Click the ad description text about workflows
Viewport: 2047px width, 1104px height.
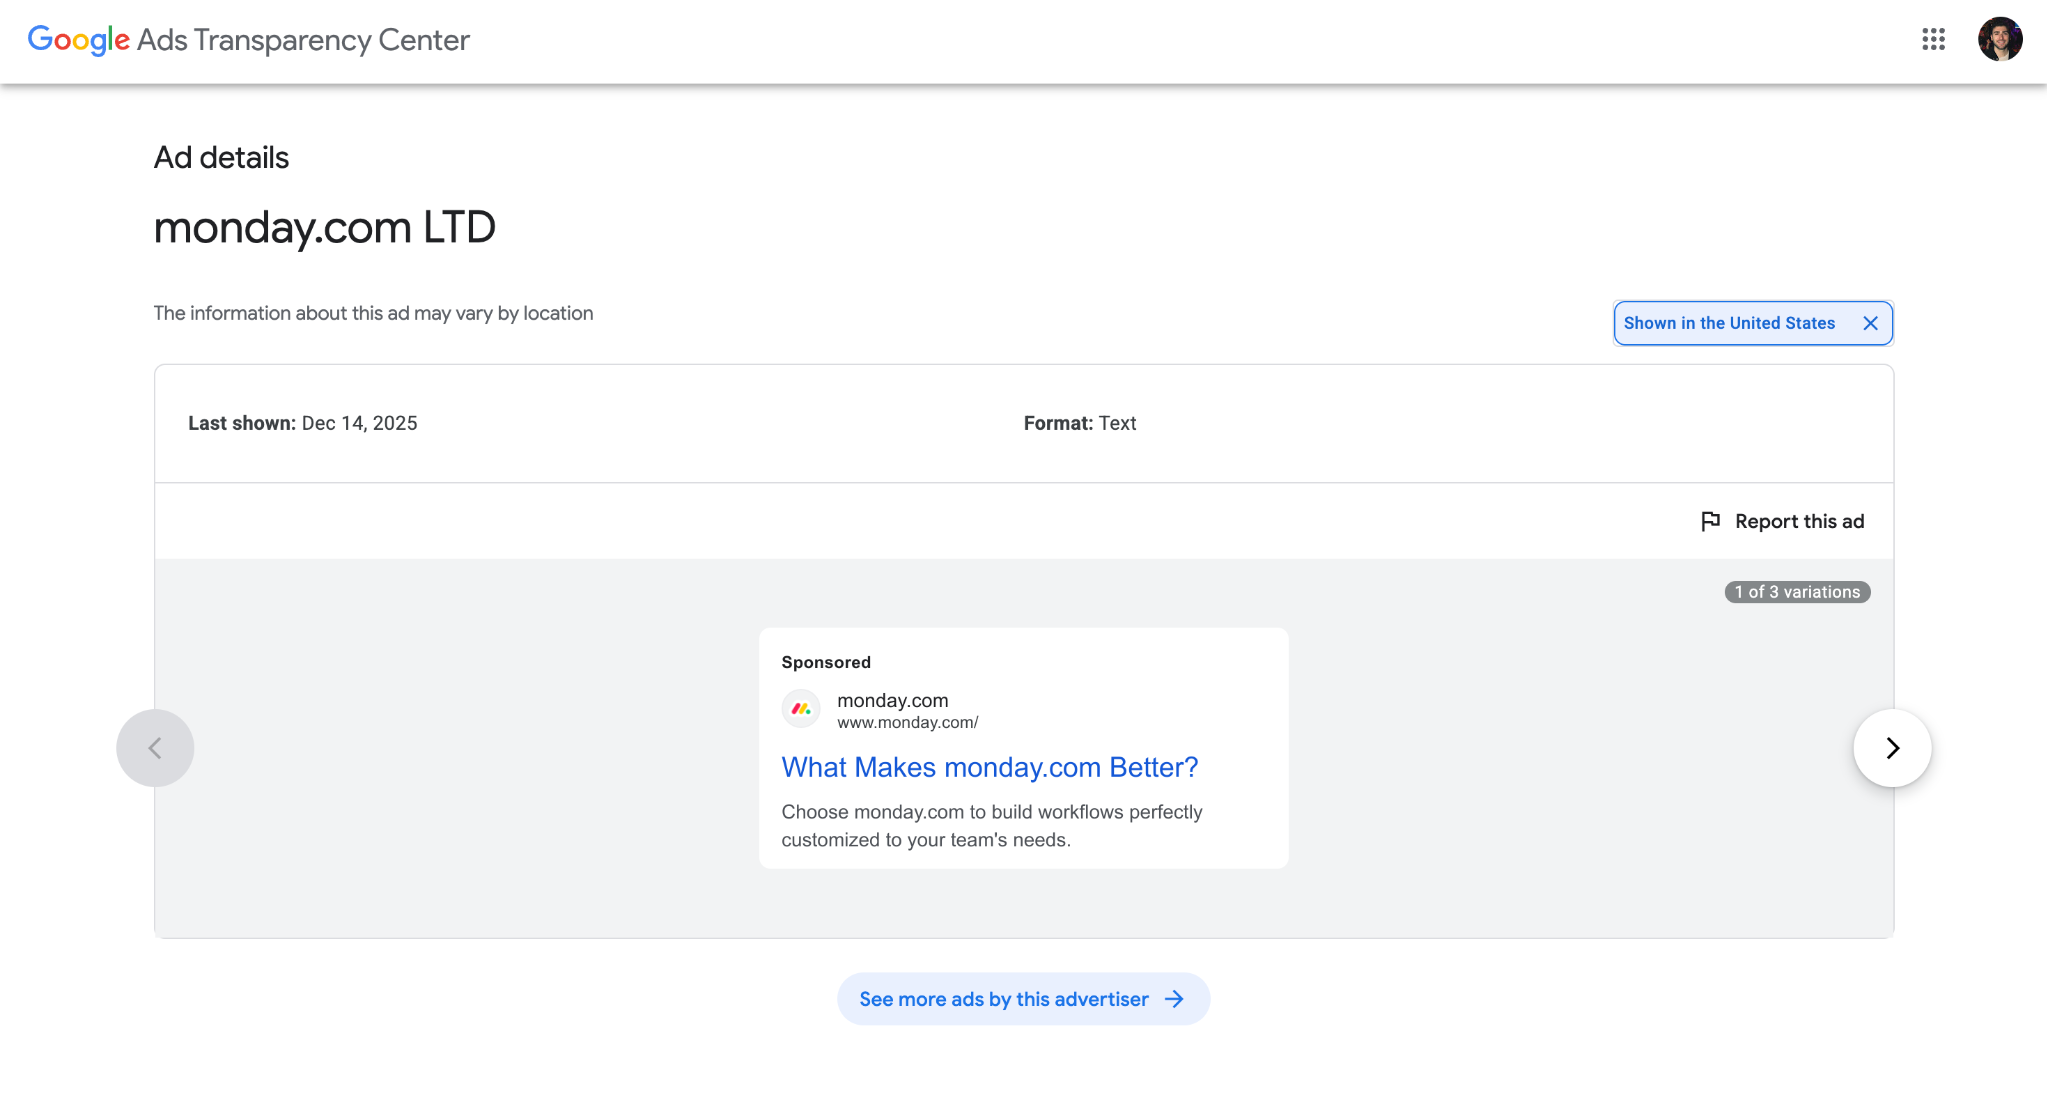point(991,826)
